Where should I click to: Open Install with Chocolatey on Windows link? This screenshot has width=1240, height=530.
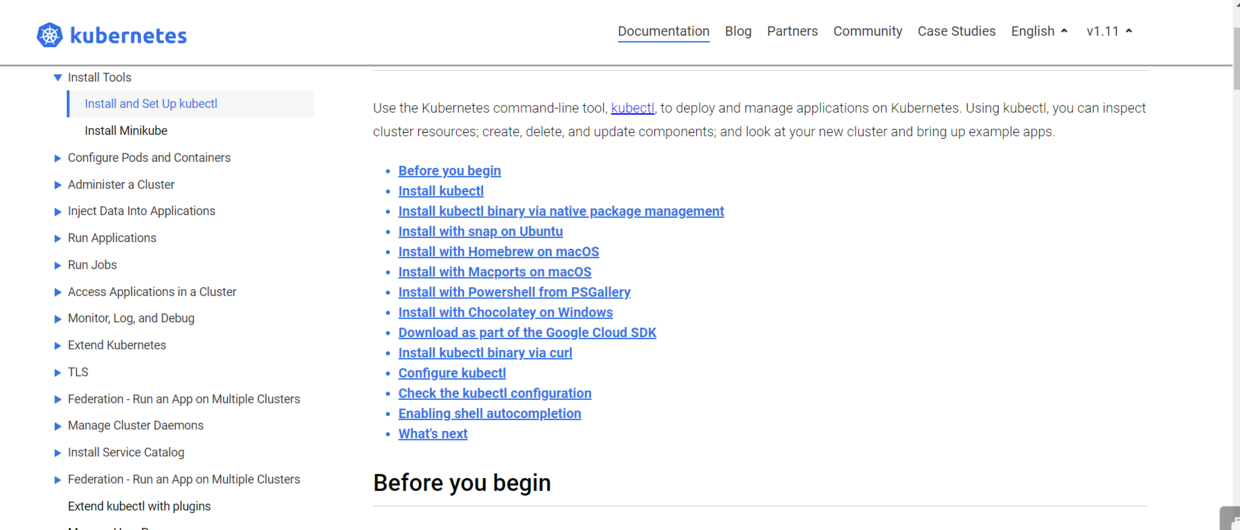point(505,312)
